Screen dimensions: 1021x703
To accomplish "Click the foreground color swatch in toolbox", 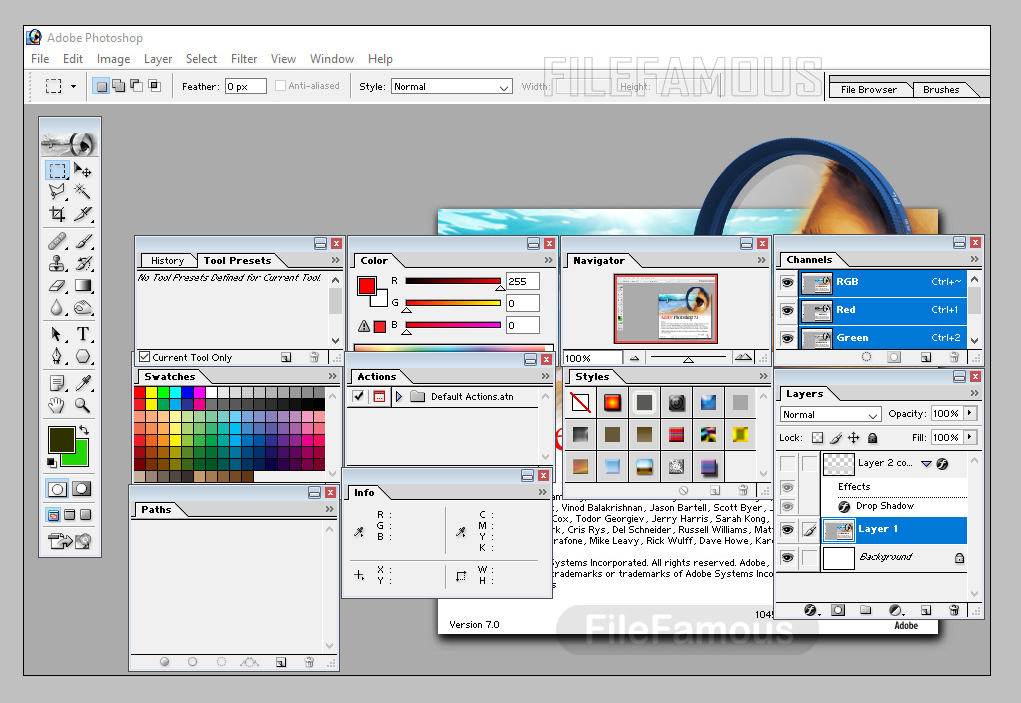I will pyautogui.click(x=61, y=440).
